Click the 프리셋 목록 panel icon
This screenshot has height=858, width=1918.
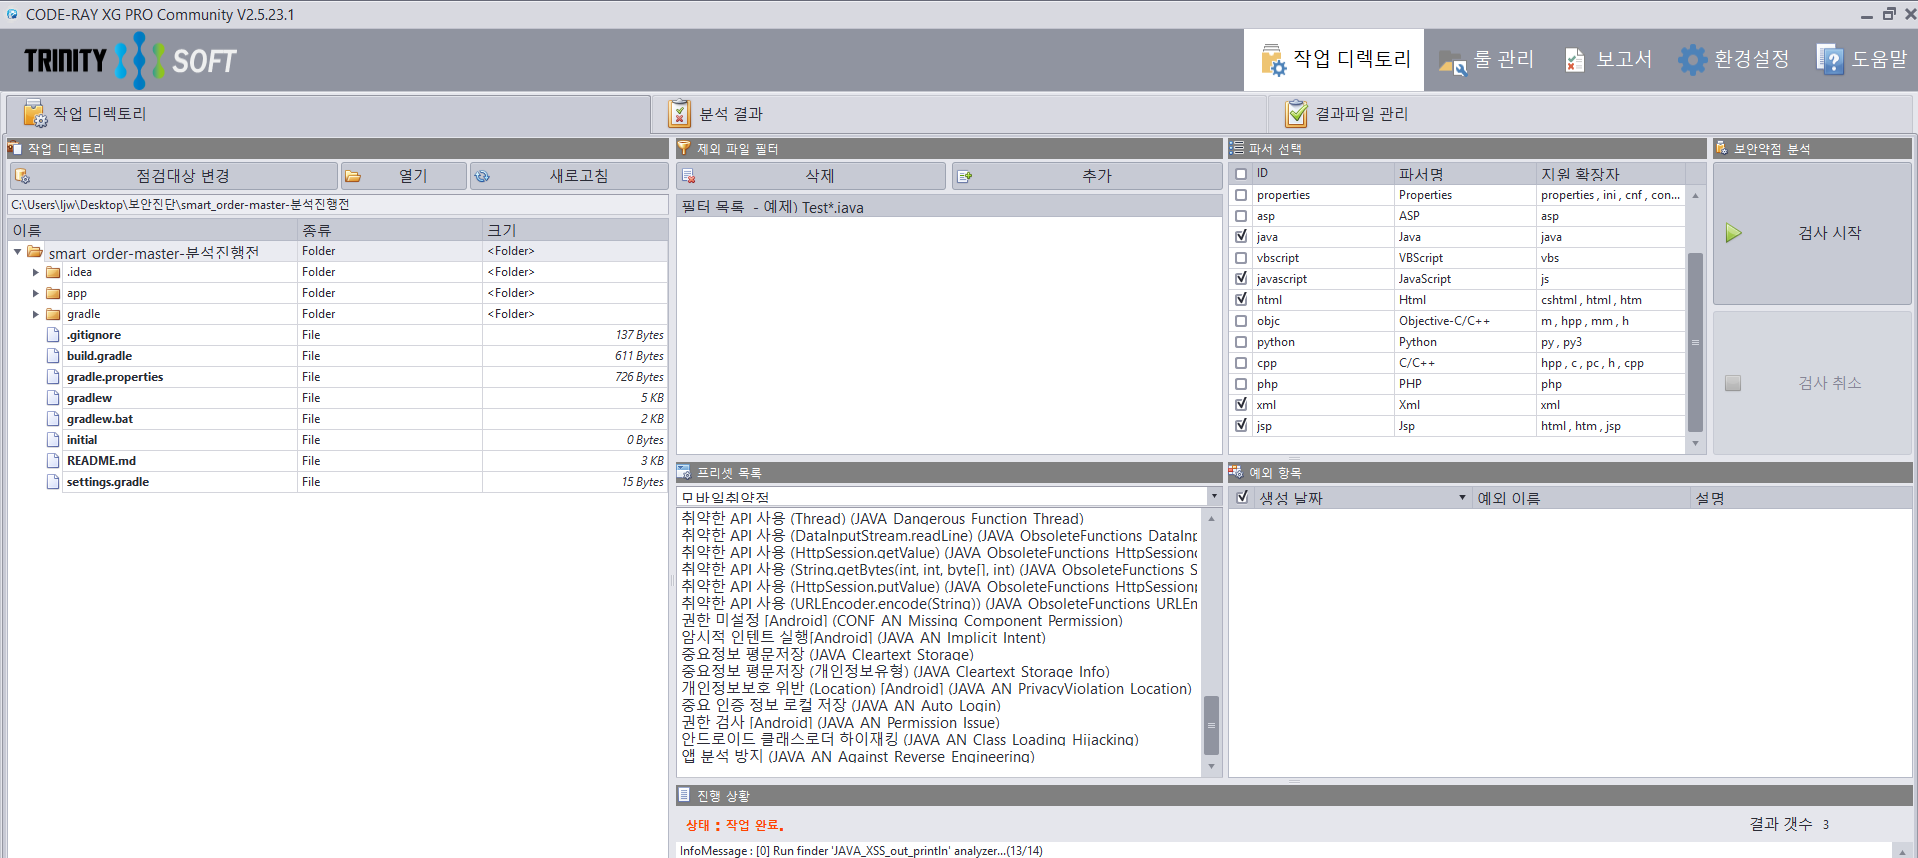pyautogui.click(x=684, y=472)
